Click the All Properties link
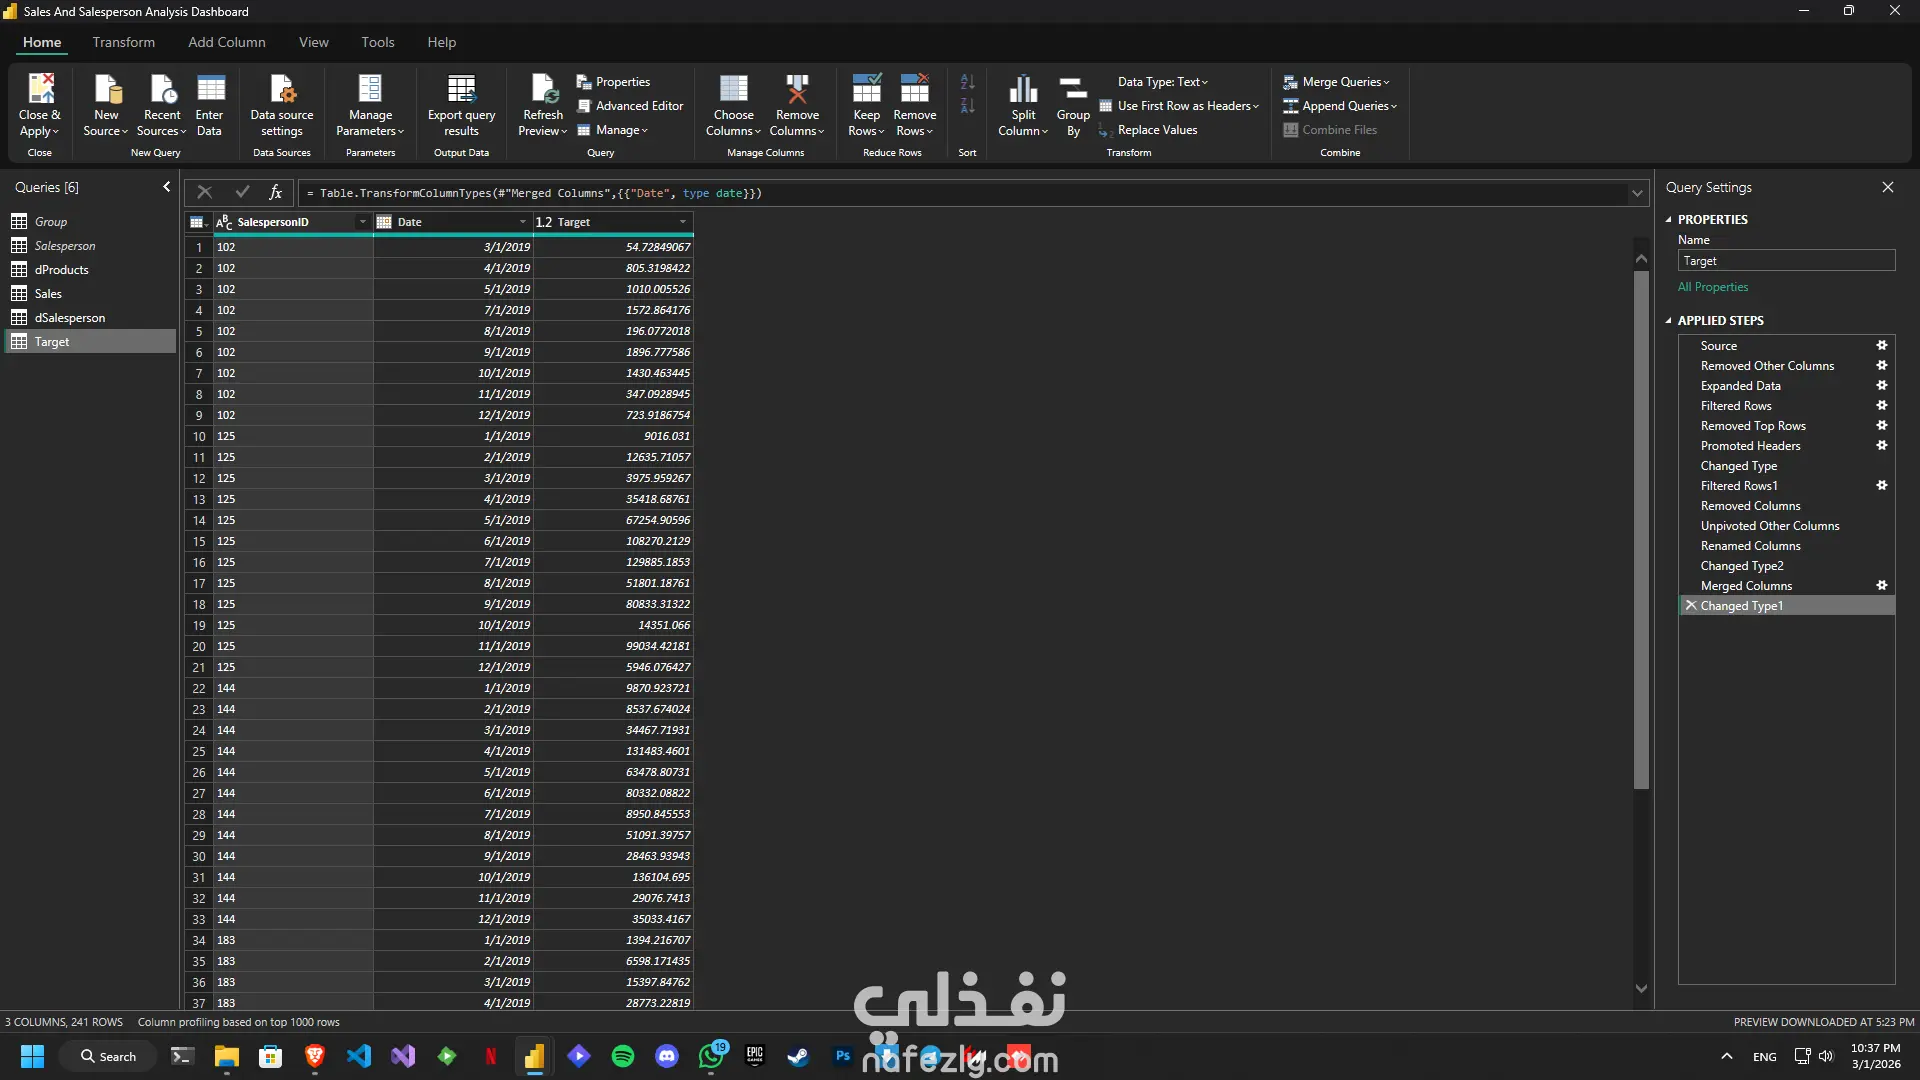 tap(1713, 287)
